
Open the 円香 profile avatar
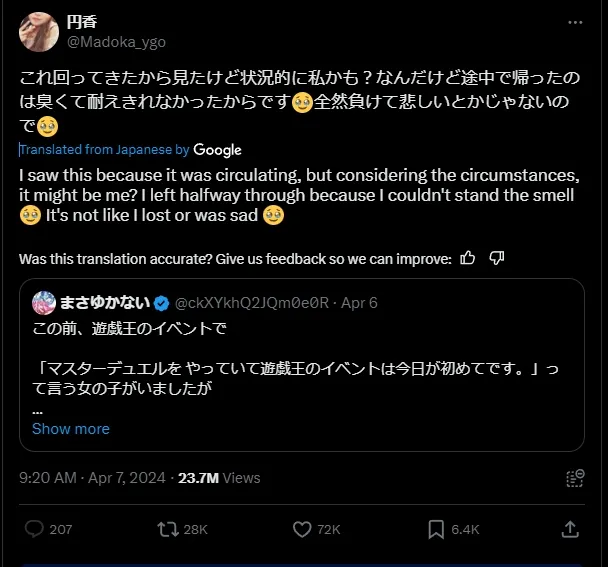(x=39, y=32)
